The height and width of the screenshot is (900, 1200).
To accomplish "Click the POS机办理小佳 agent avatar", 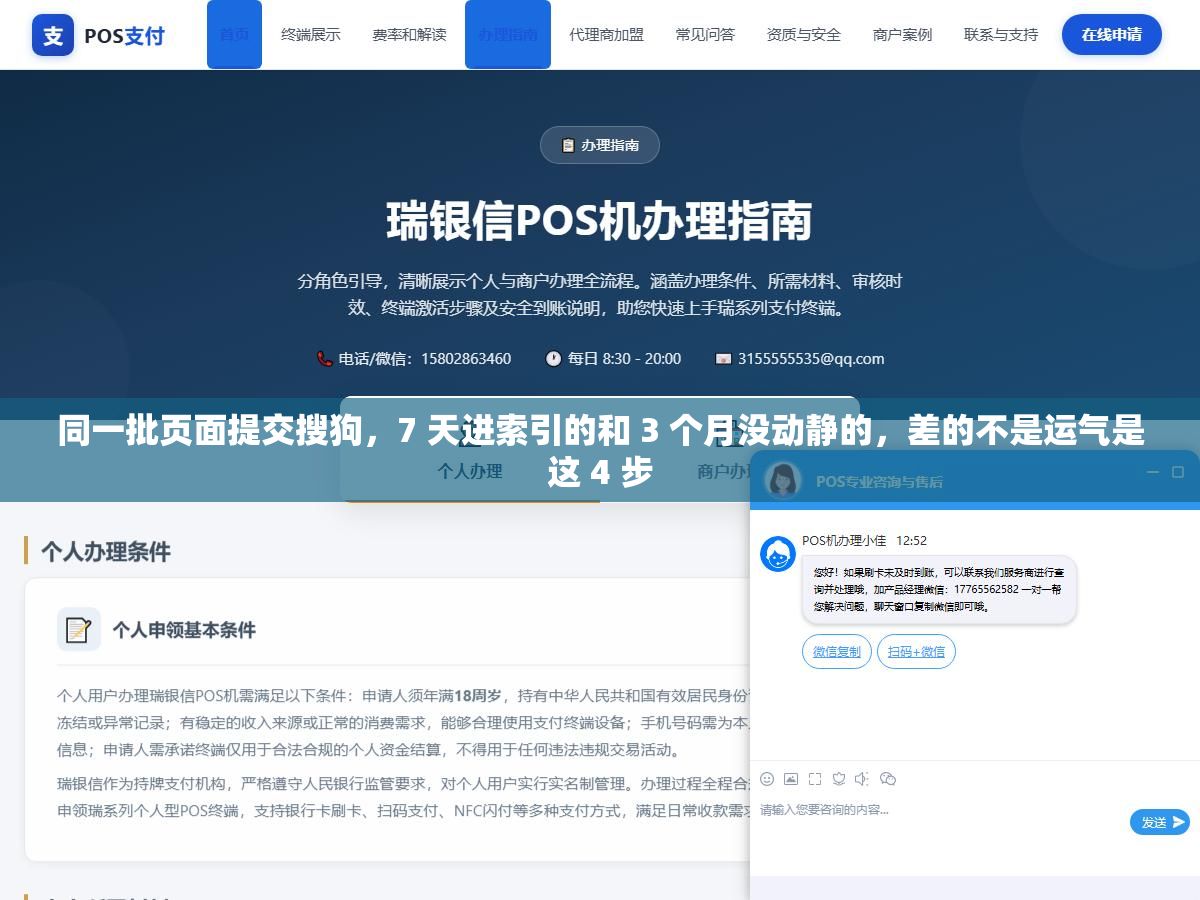I will click(778, 554).
